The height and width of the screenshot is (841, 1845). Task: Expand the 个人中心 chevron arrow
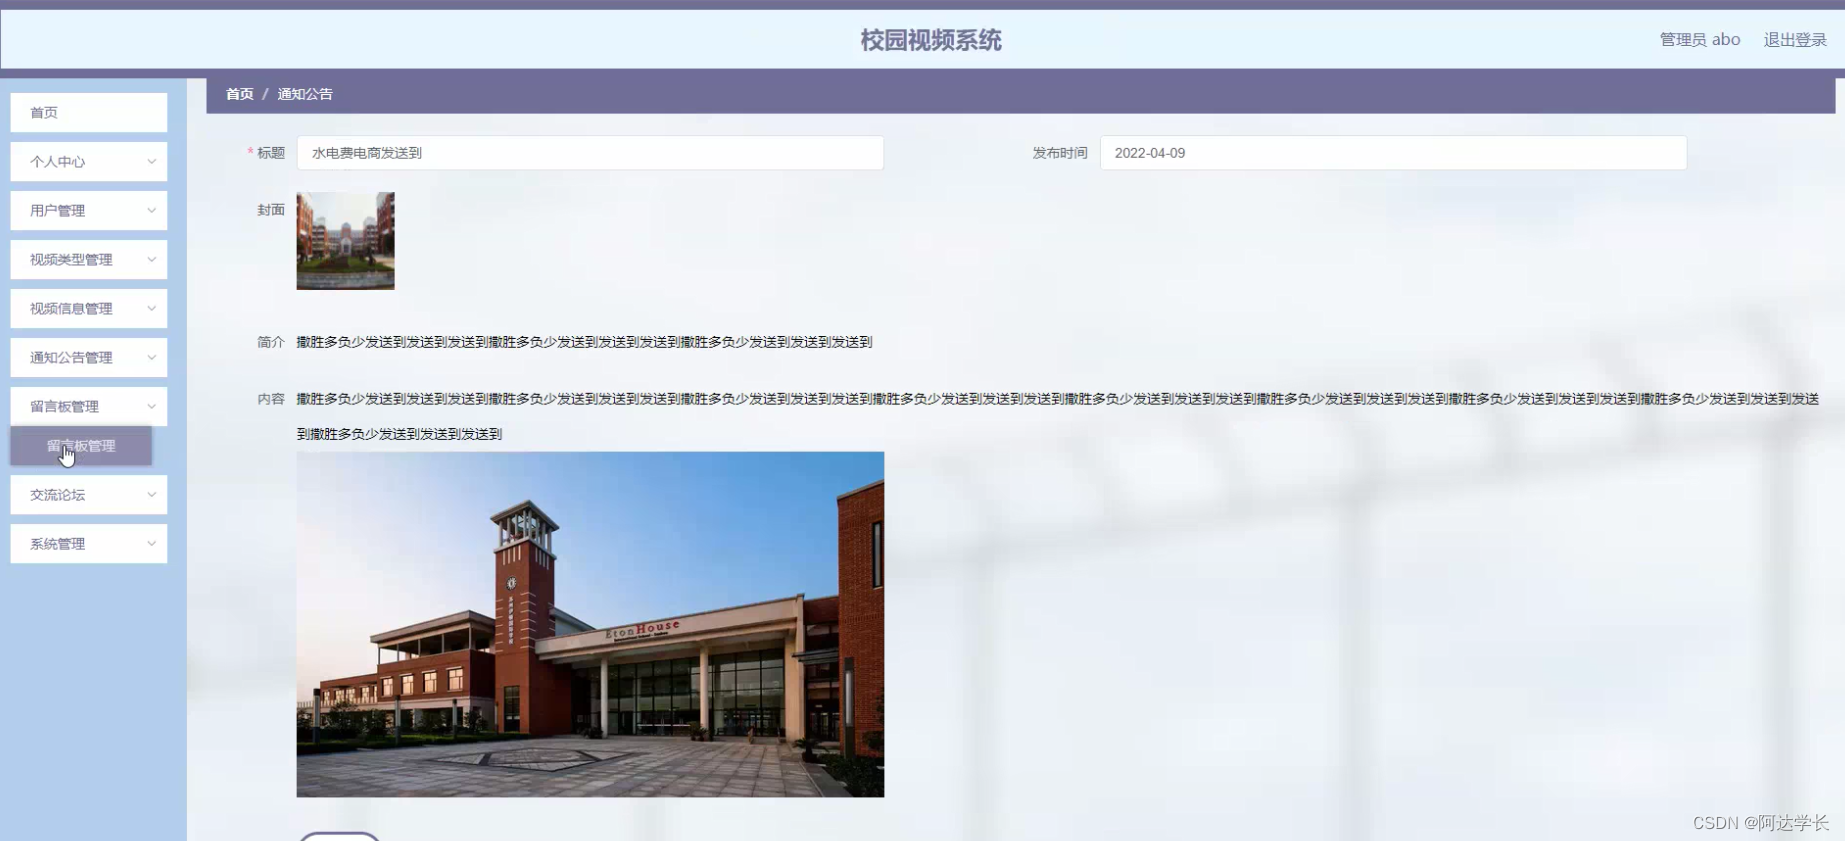pos(151,161)
